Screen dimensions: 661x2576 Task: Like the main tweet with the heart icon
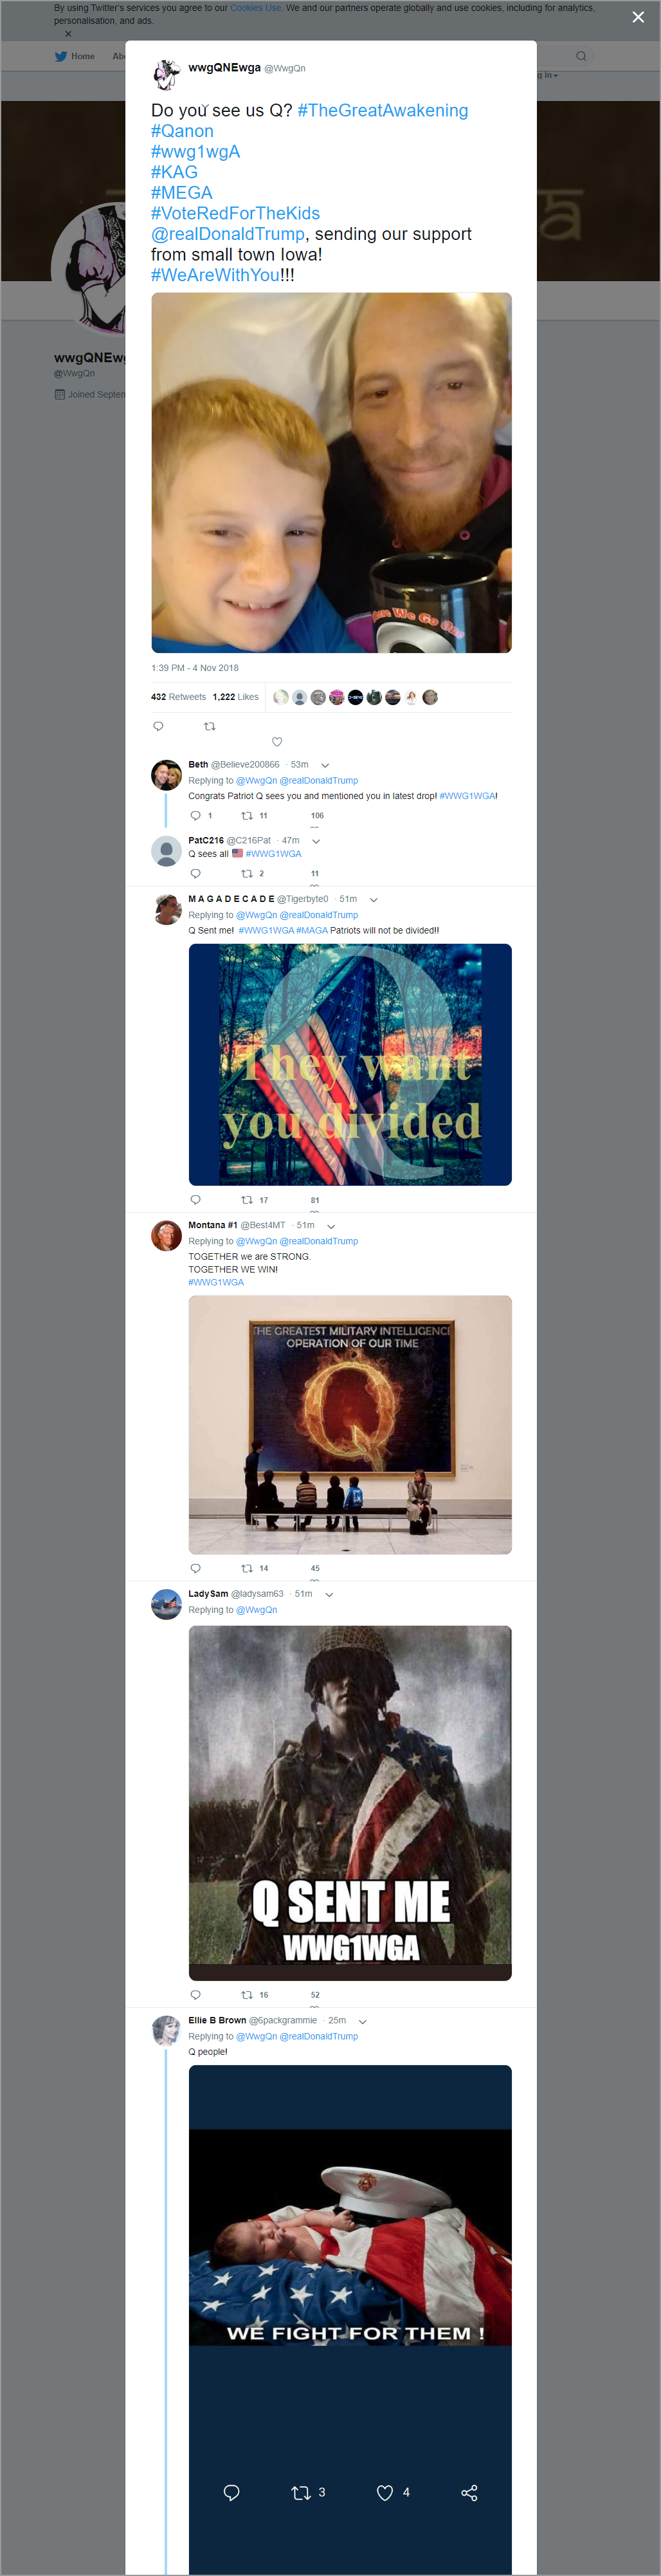[x=277, y=742]
